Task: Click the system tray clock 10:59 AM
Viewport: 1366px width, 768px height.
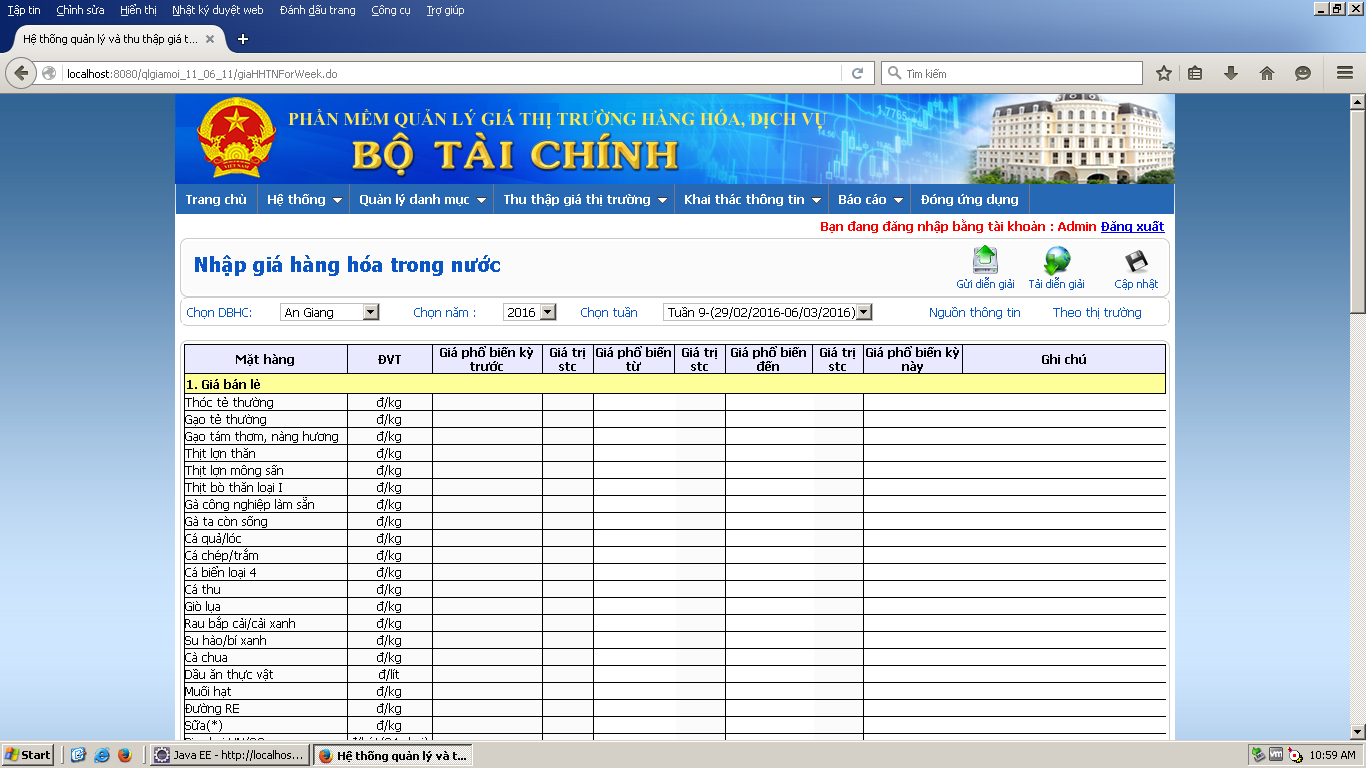Action: pyautogui.click(x=1332, y=755)
